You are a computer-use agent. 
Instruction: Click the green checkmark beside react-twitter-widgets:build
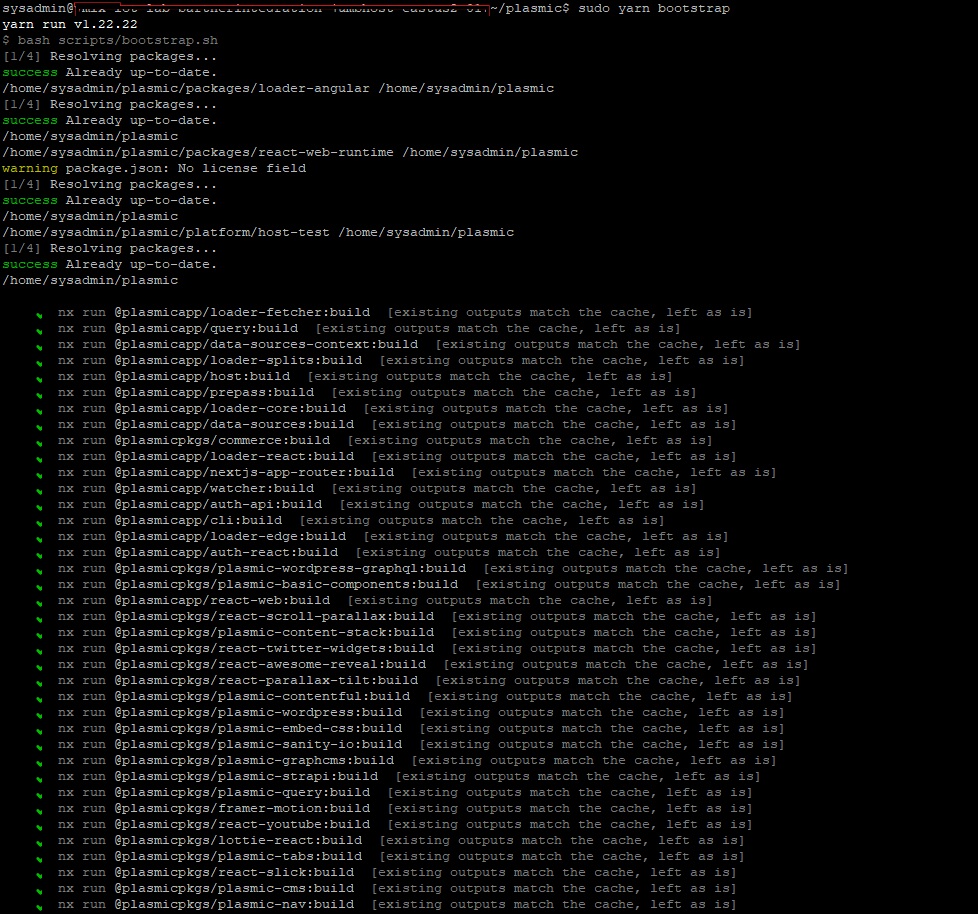coord(39,650)
